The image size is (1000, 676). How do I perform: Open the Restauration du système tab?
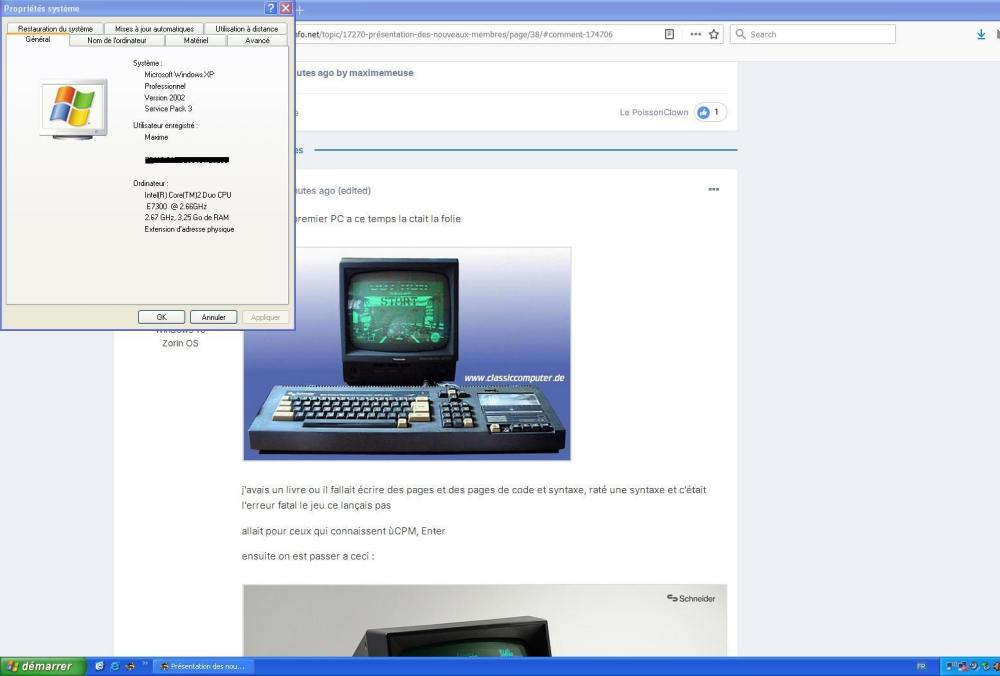pyautogui.click(x=55, y=29)
